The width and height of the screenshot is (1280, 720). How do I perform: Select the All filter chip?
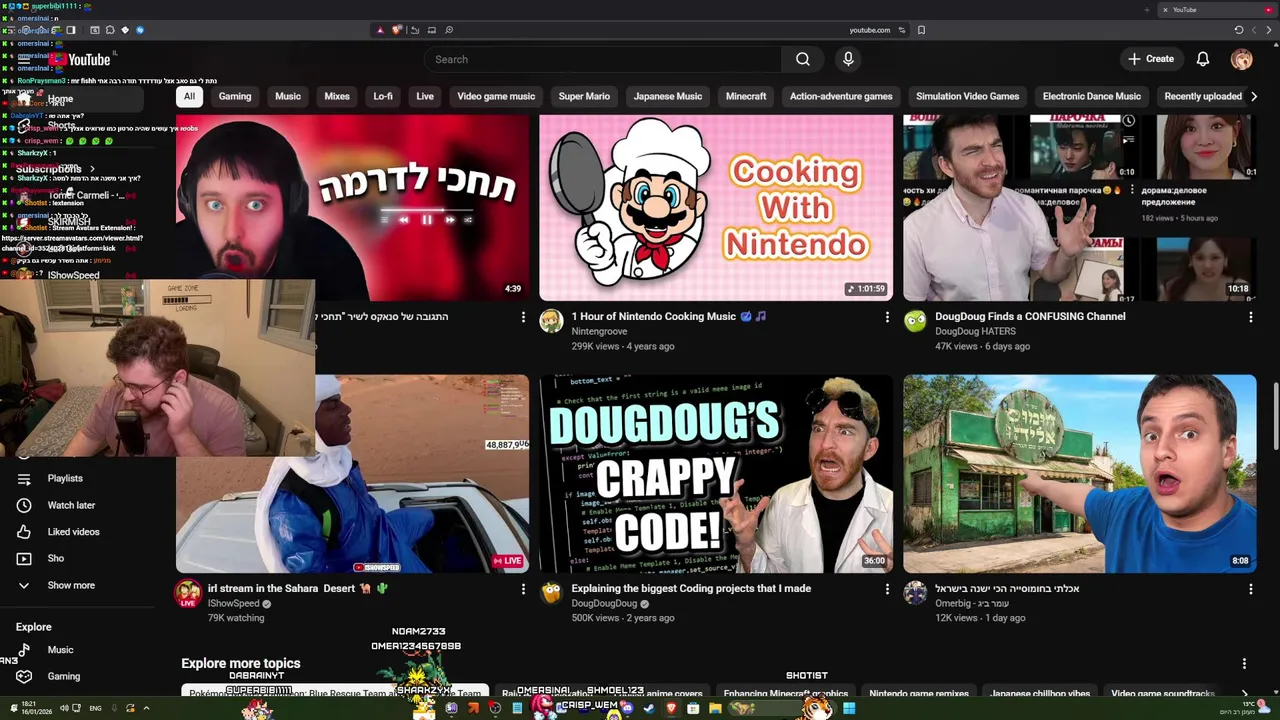(x=189, y=96)
